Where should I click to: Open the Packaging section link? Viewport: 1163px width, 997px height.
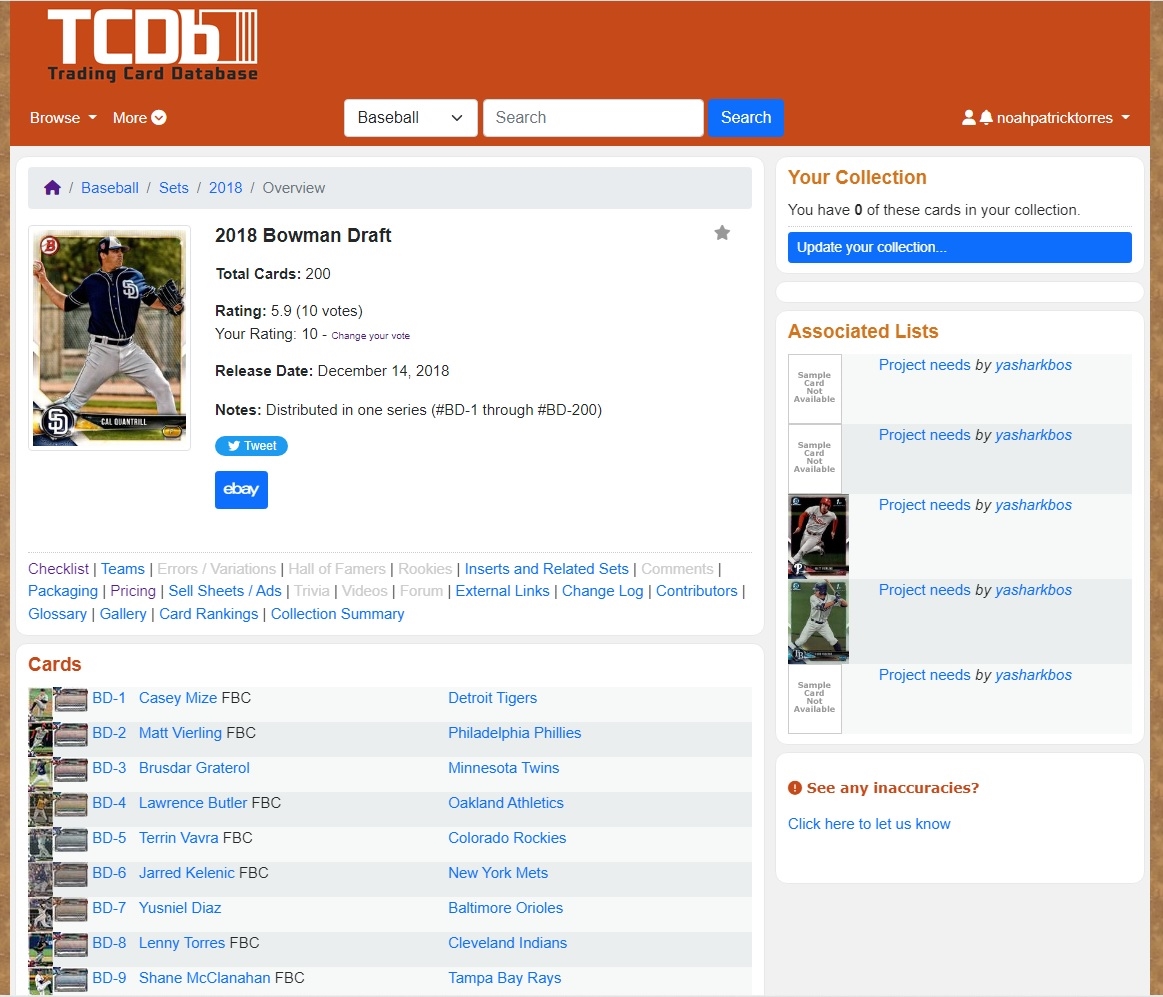point(63,591)
